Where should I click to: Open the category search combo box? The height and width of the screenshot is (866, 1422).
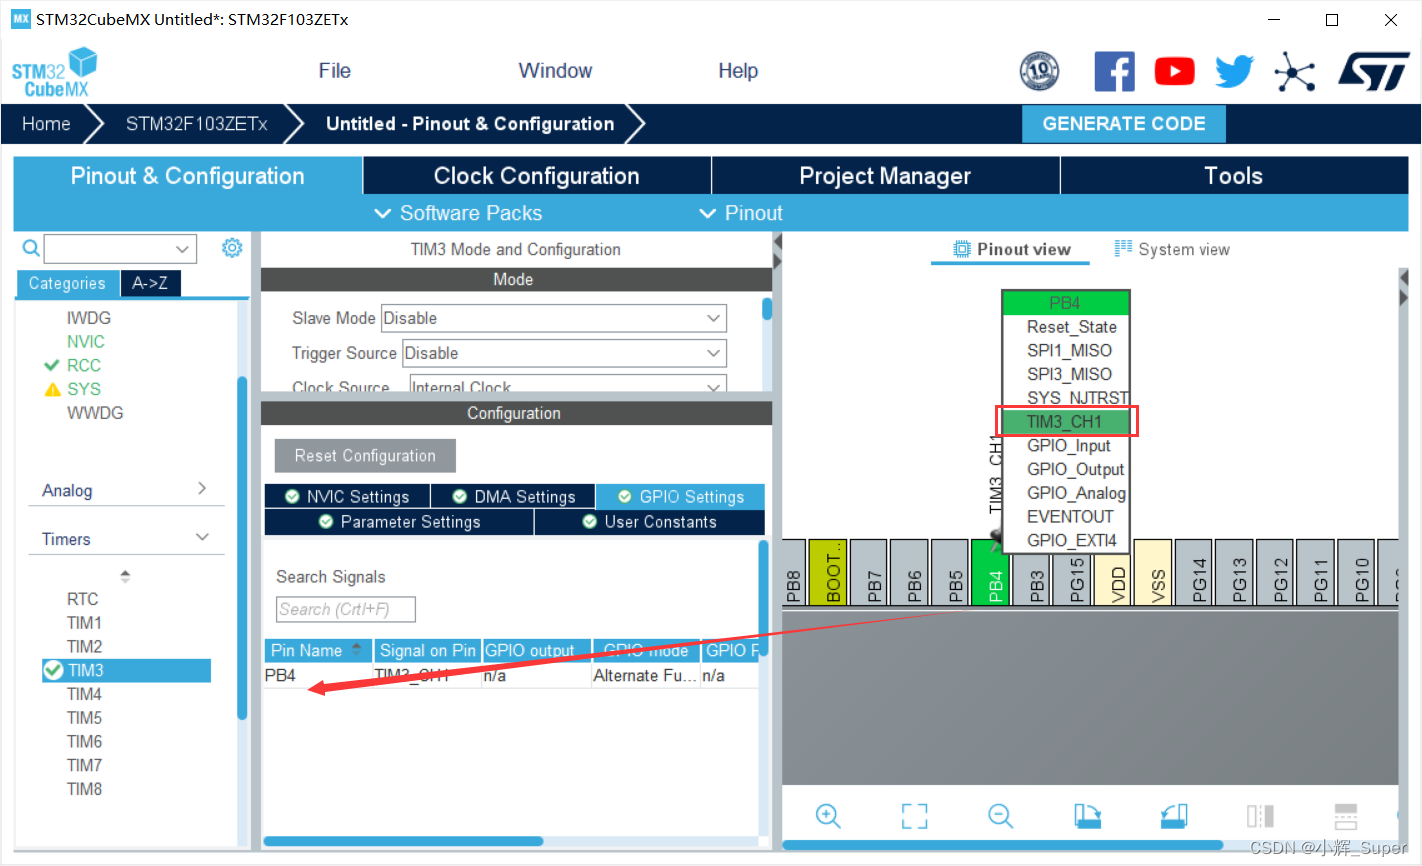click(120, 249)
